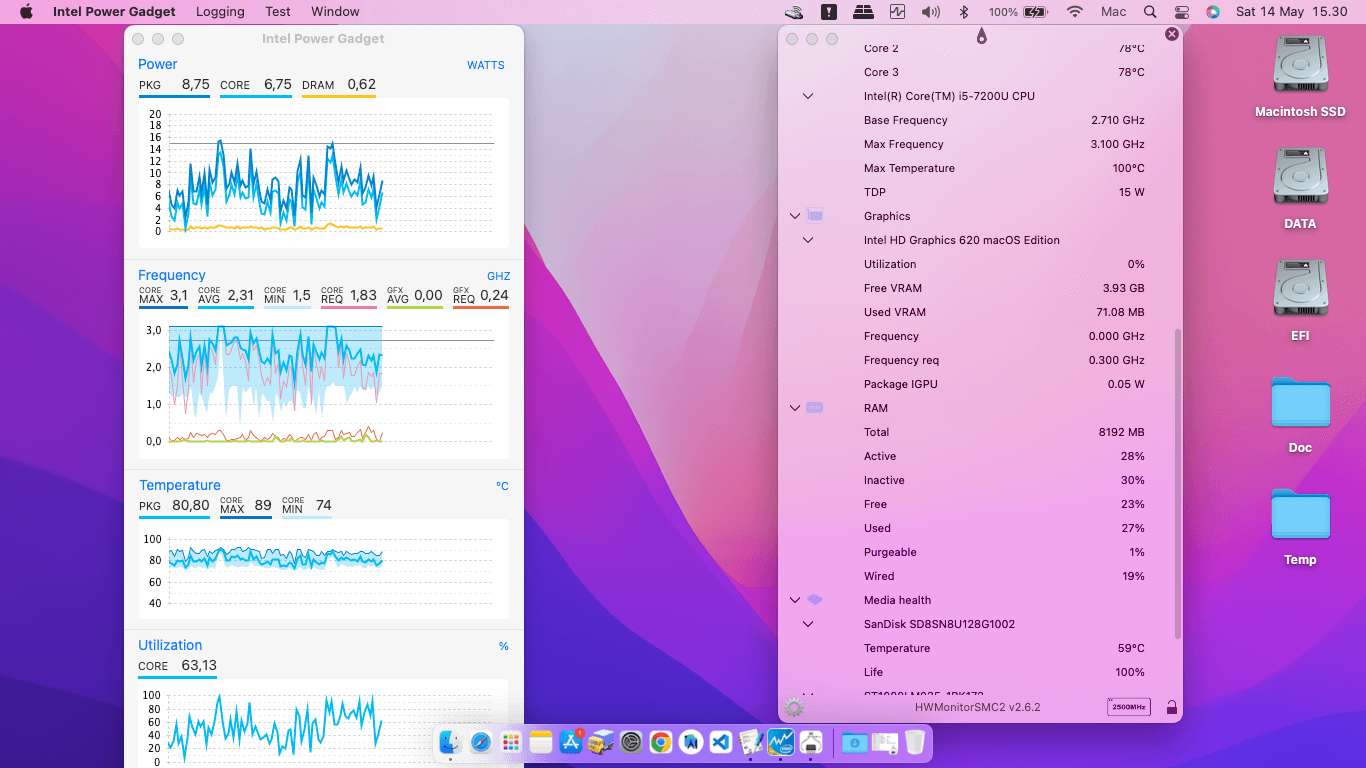Viewport: 1366px width, 768px height.
Task: Open the Wi-Fi menu
Action: tap(1075, 12)
